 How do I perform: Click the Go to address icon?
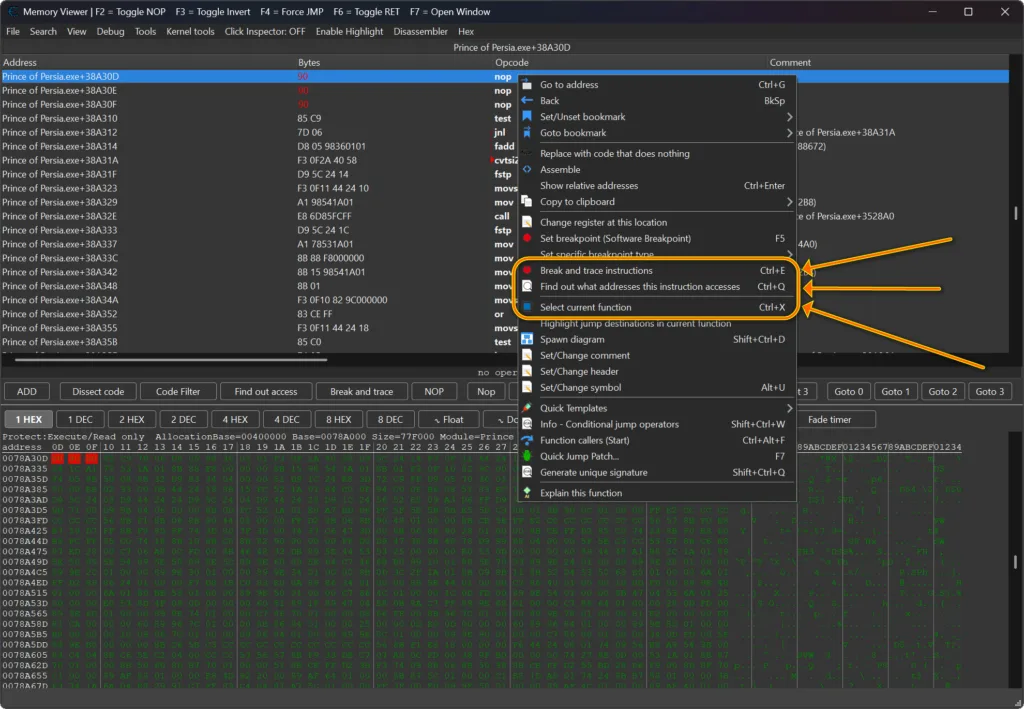tap(527, 84)
